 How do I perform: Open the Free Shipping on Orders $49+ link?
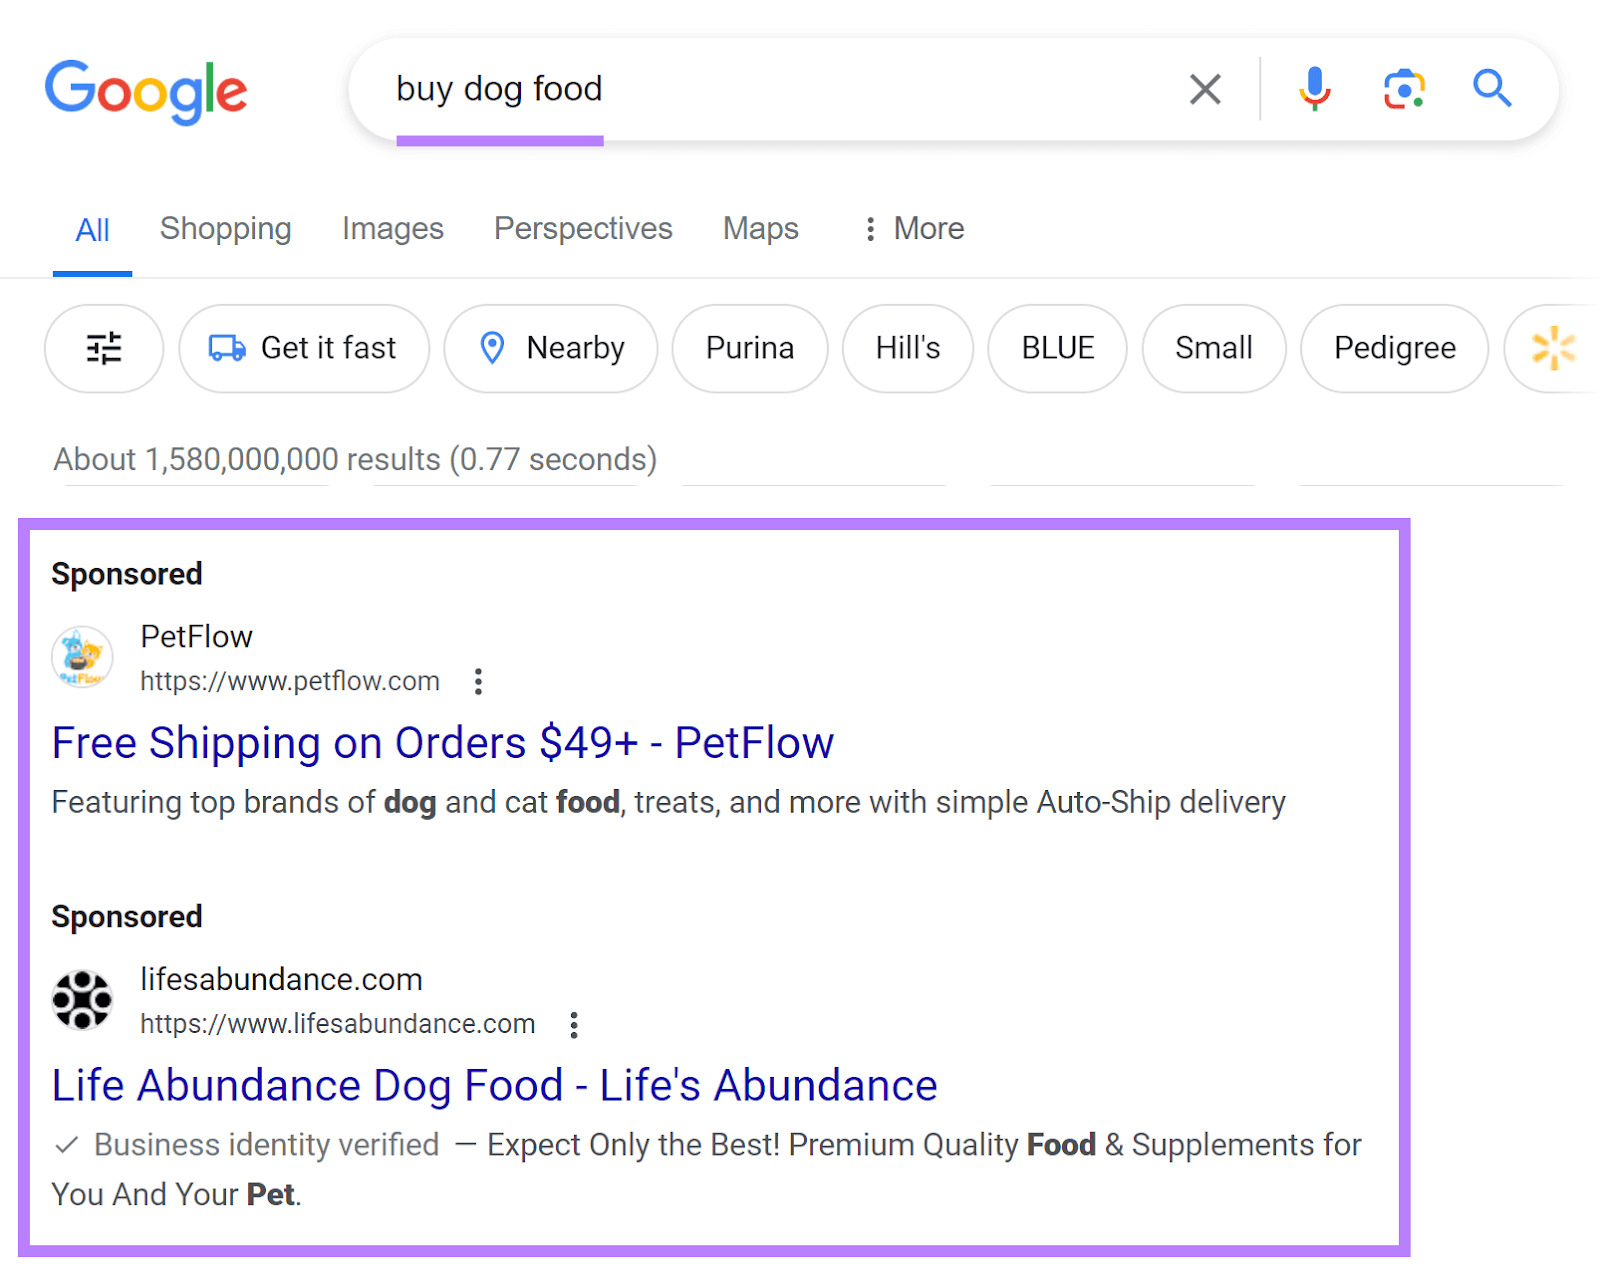pos(443,743)
